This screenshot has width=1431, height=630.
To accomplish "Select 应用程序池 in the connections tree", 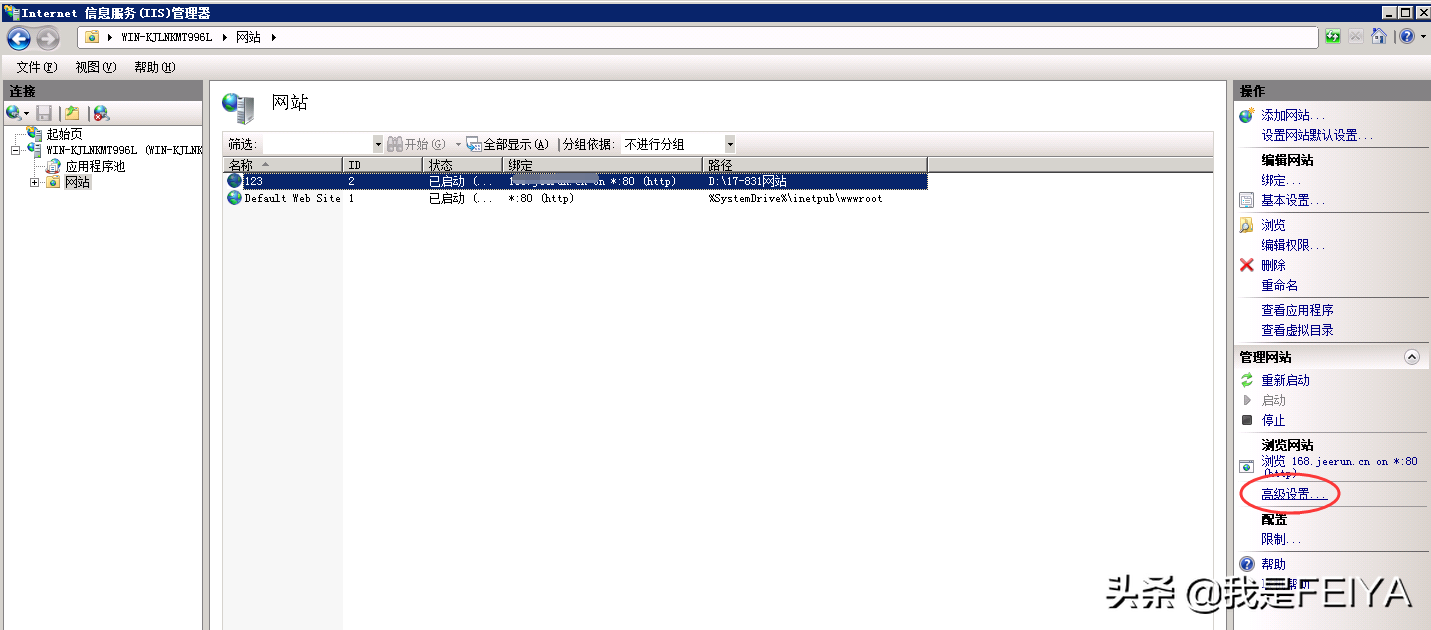I will (95, 166).
